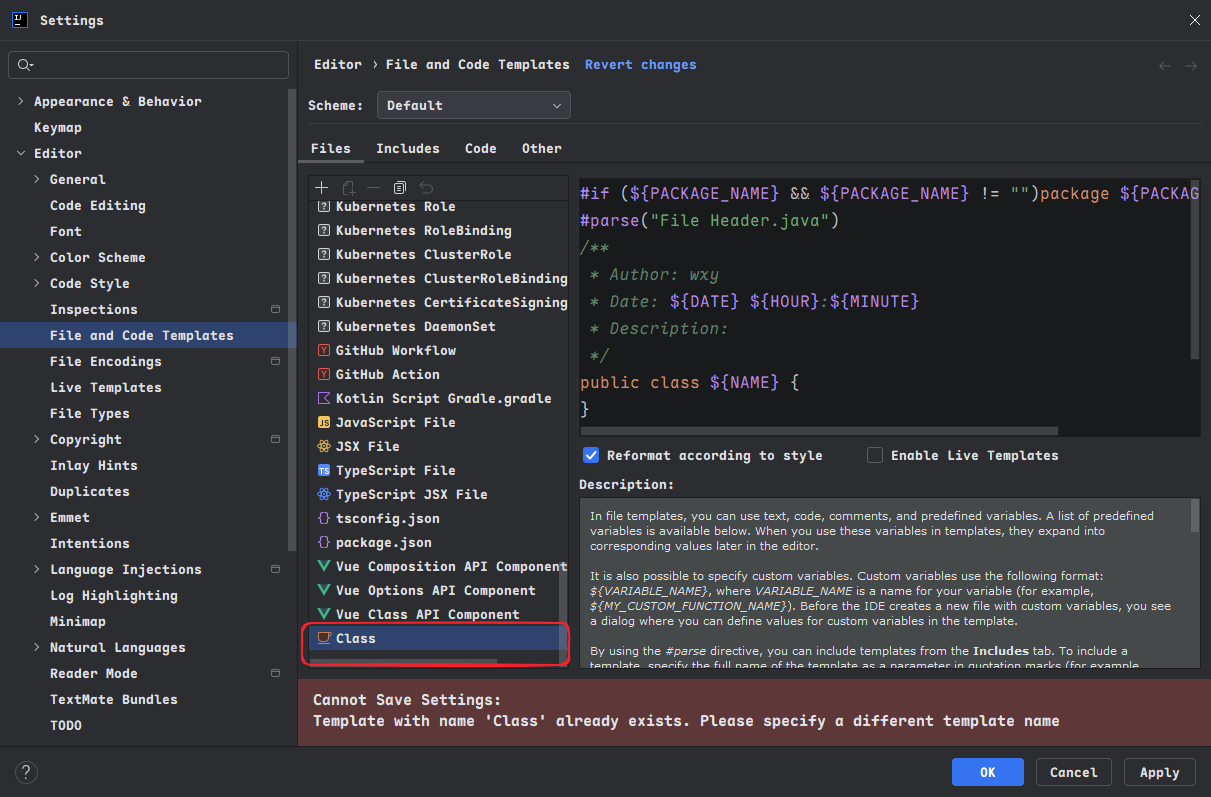Click the help question mark icon
The width and height of the screenshot is (1211, 797).
(27, 772)
